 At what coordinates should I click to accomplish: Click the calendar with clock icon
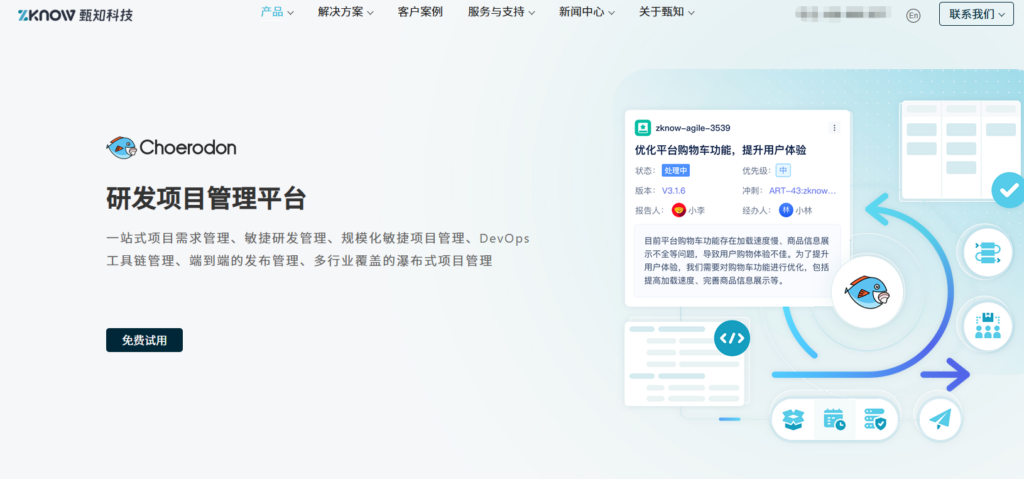(834, 420)
